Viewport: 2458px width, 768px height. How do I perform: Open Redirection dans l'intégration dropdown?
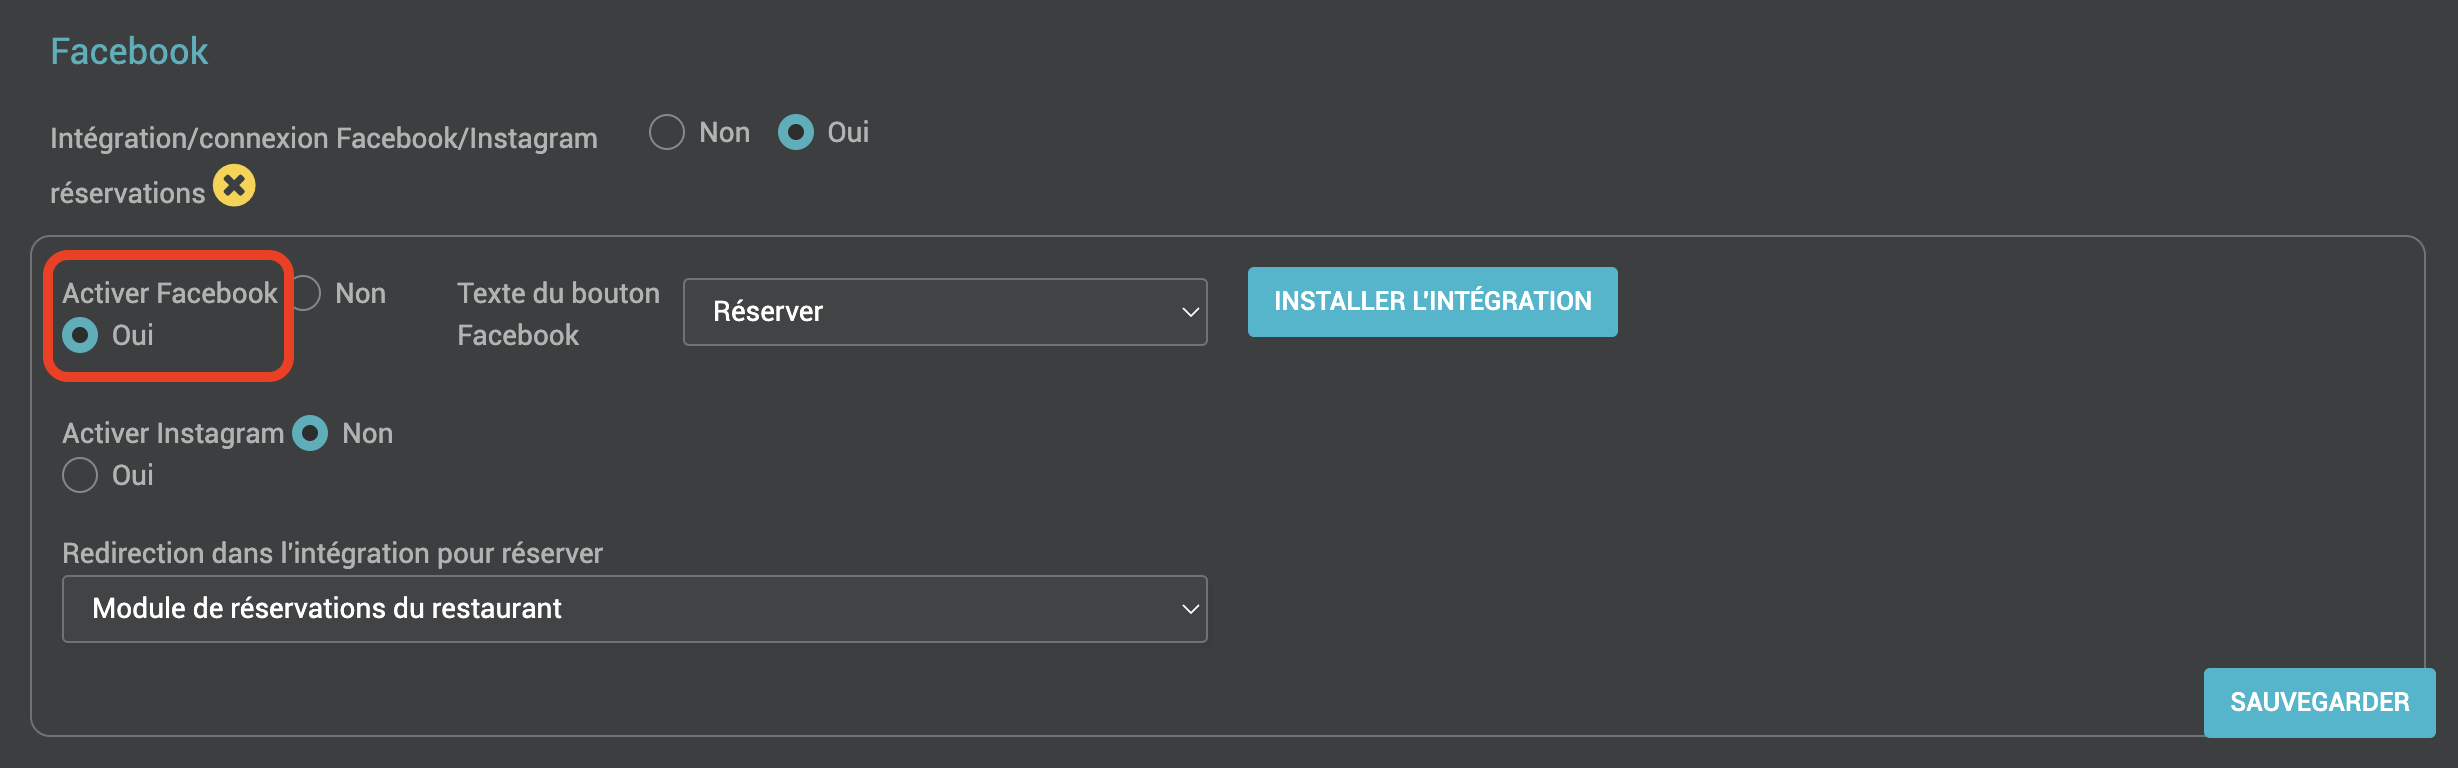(x=635, y=609)
